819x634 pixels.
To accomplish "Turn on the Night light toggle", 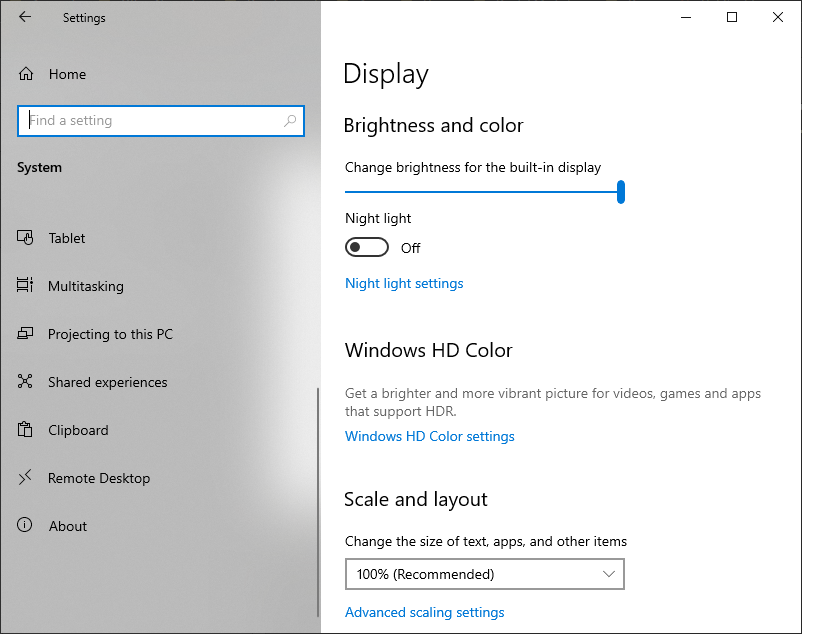I will tap(367, 248).
